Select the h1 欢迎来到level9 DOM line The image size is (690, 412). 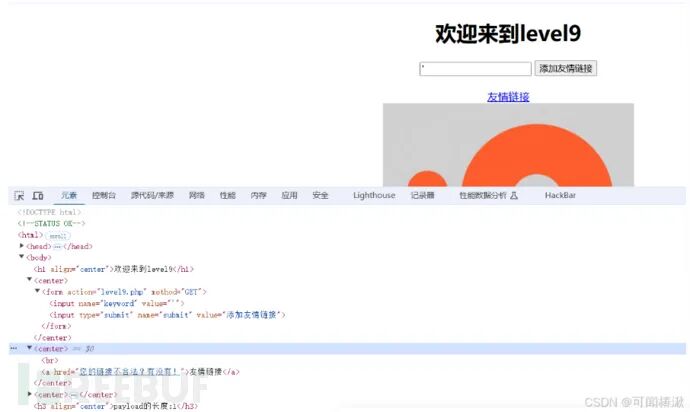tap(114, 269)
